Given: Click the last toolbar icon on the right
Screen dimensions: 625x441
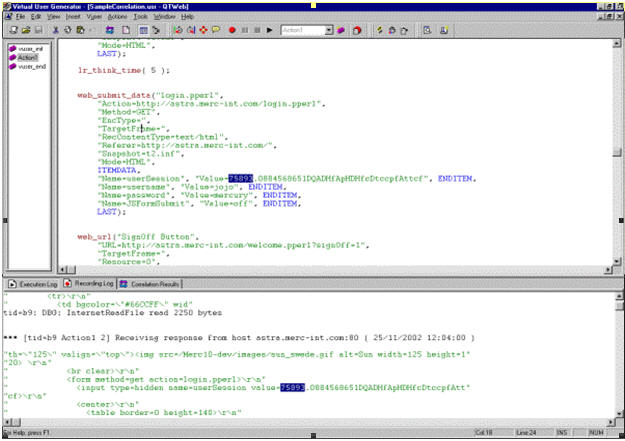Looking at the screenshot, I should (444, 30).
